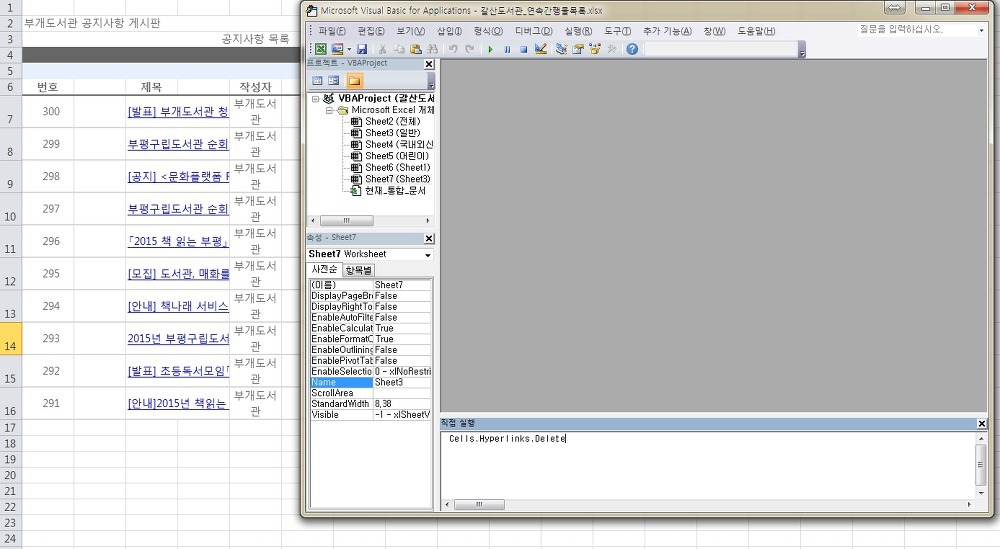The height and width of the screenshot is (549, 1000).
Task: Click the Undo arrow icon
Action: pyautogui.click(x=453, y=49)
